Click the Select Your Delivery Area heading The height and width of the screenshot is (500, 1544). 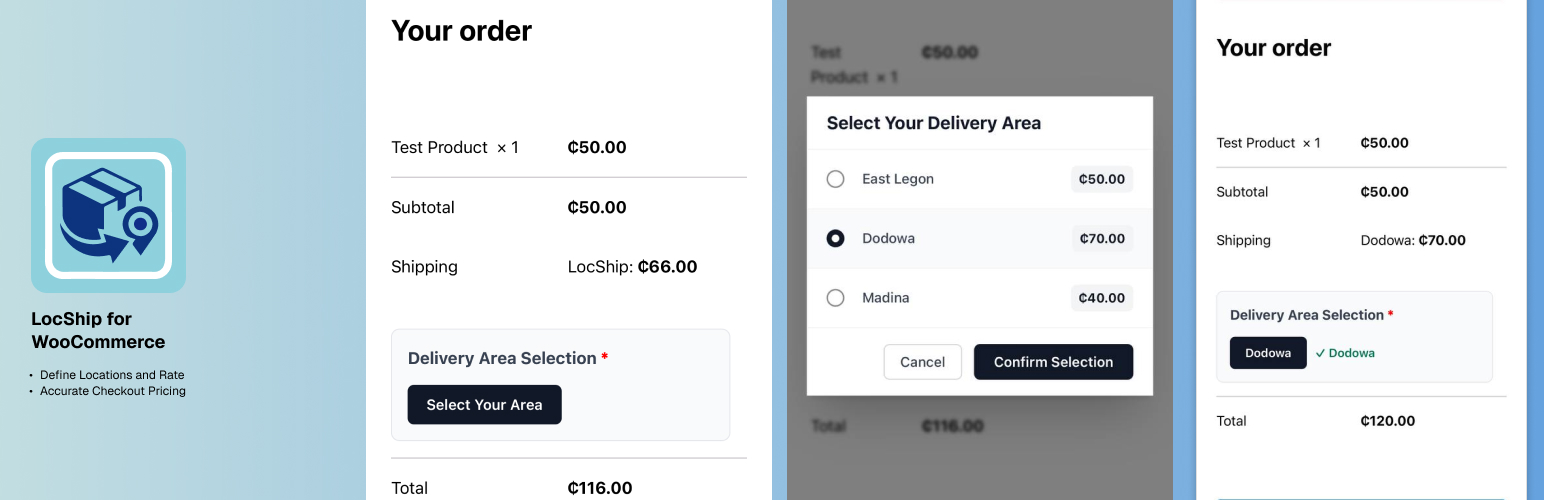pos(933,123)
